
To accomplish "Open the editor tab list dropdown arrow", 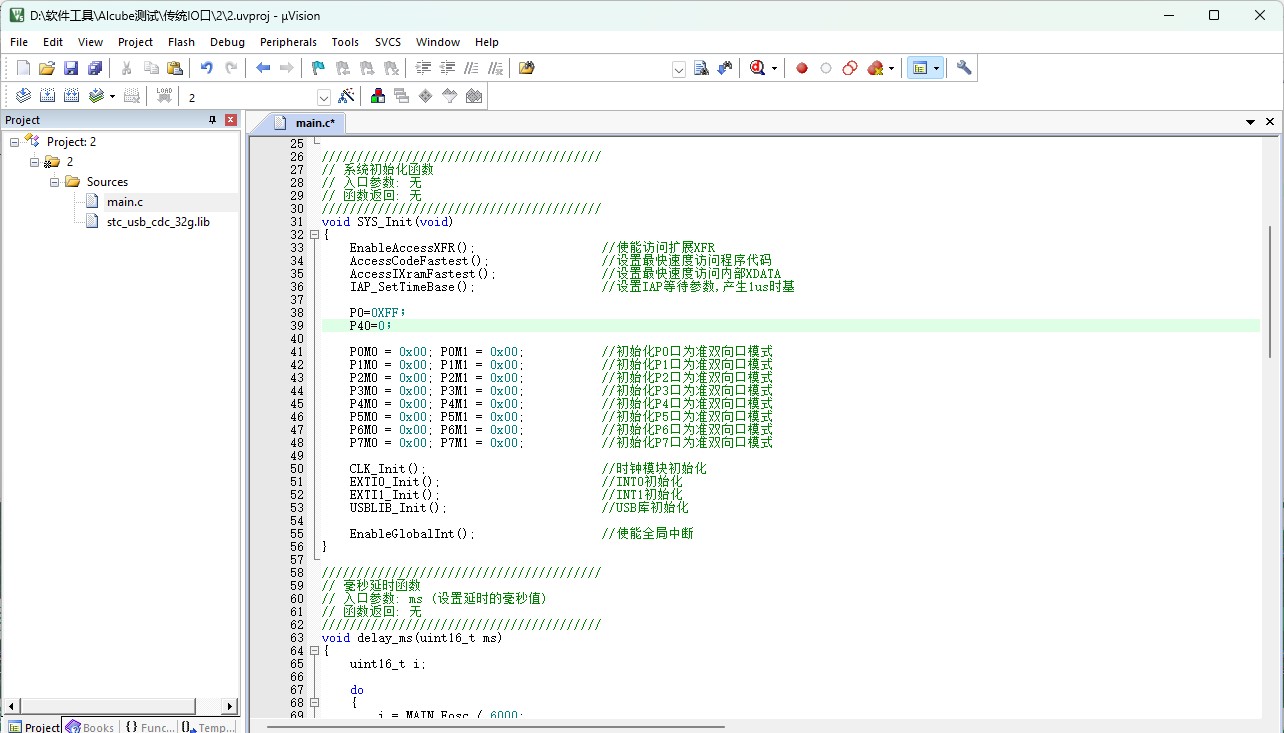I will (x=1250, y=122).
